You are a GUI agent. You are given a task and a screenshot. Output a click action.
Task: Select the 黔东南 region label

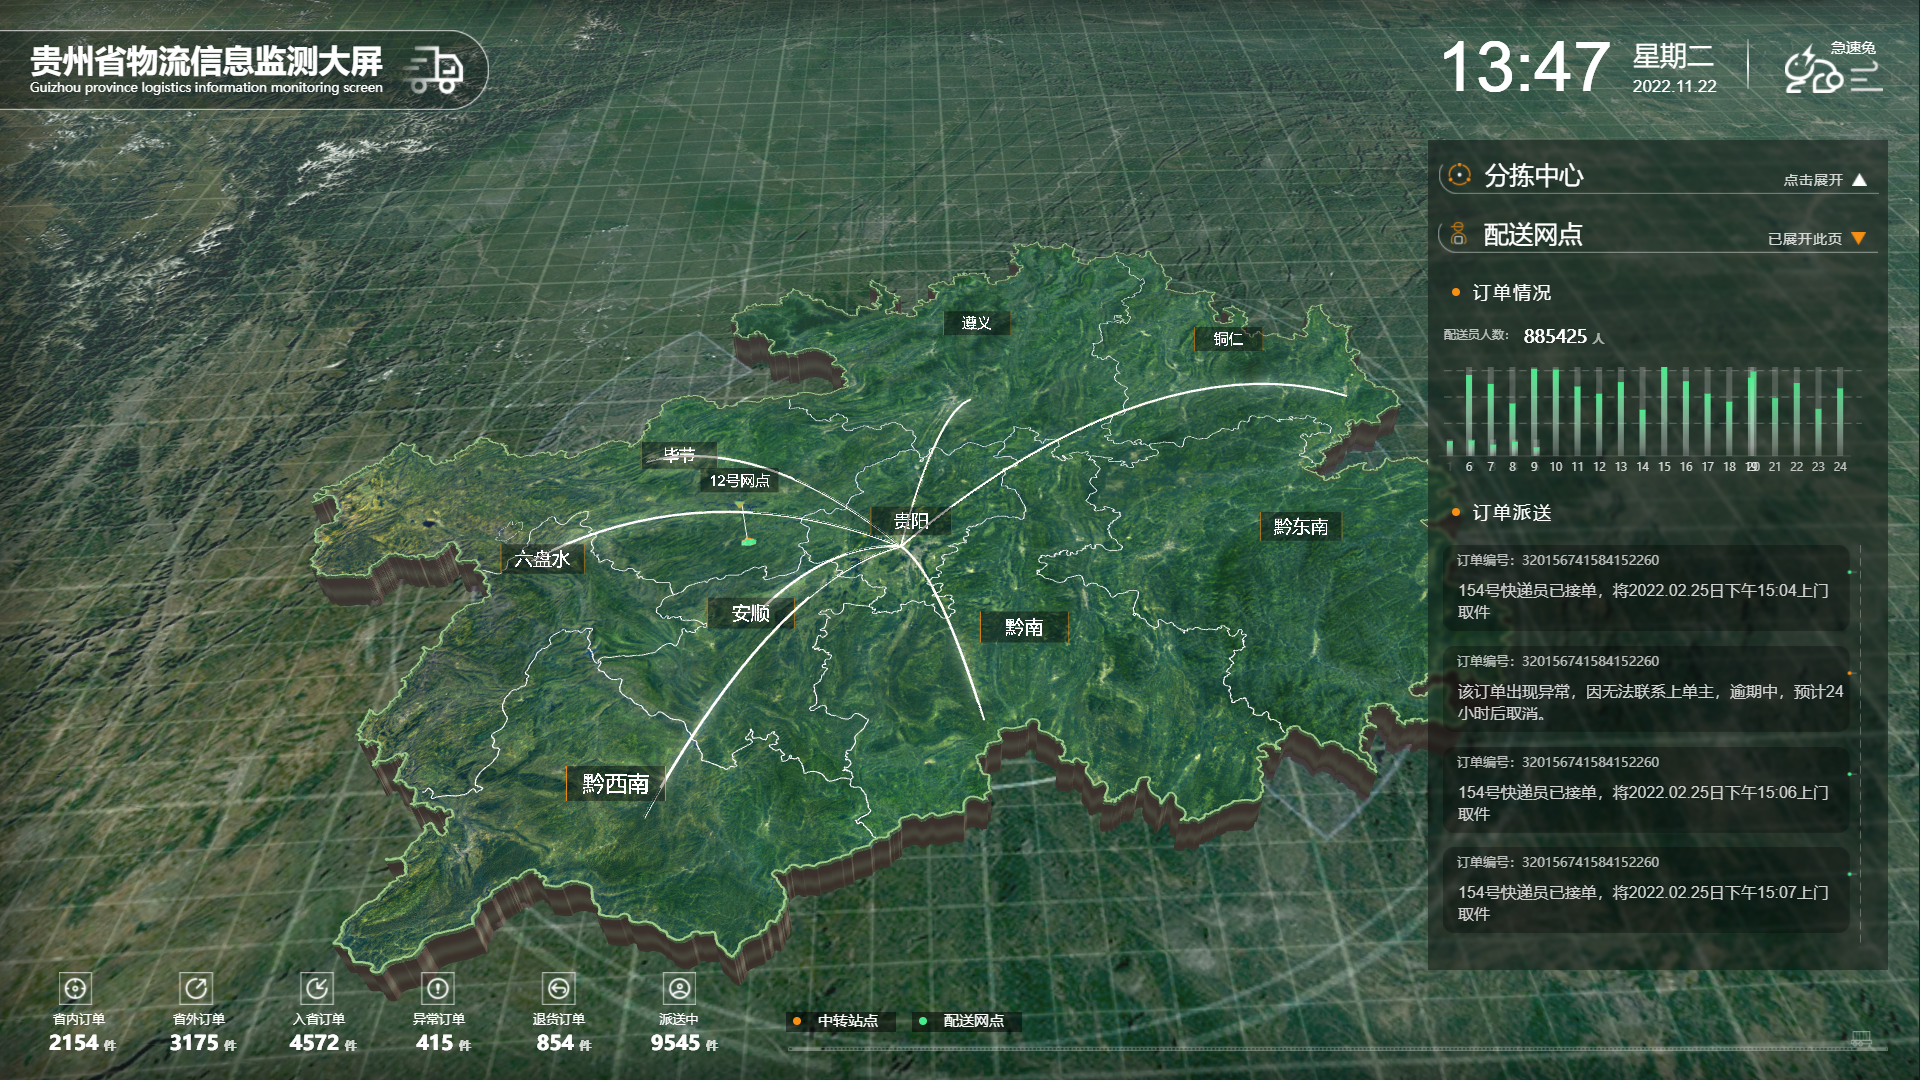[x=1301, y=527]
